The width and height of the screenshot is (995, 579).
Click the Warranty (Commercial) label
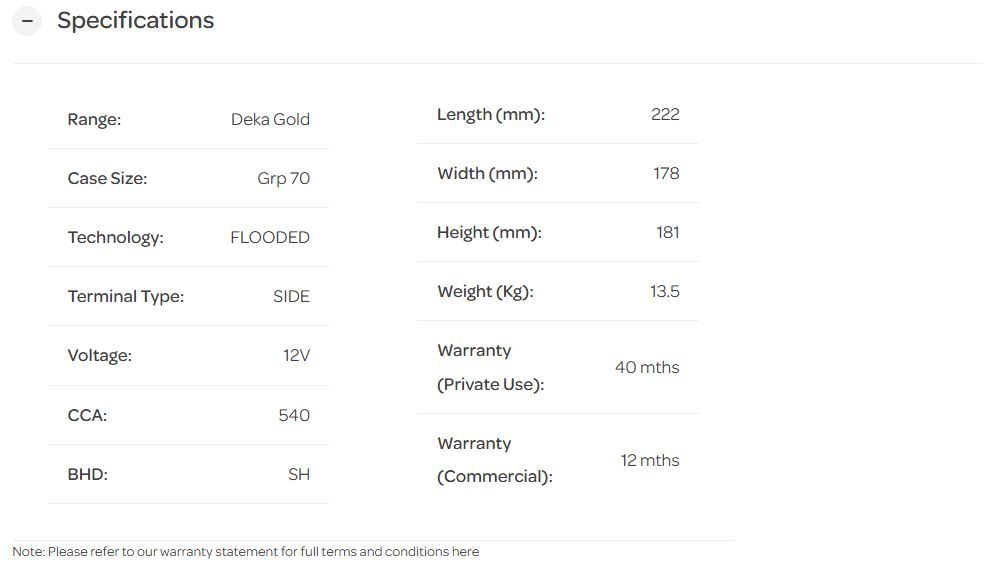pos(494,460)
